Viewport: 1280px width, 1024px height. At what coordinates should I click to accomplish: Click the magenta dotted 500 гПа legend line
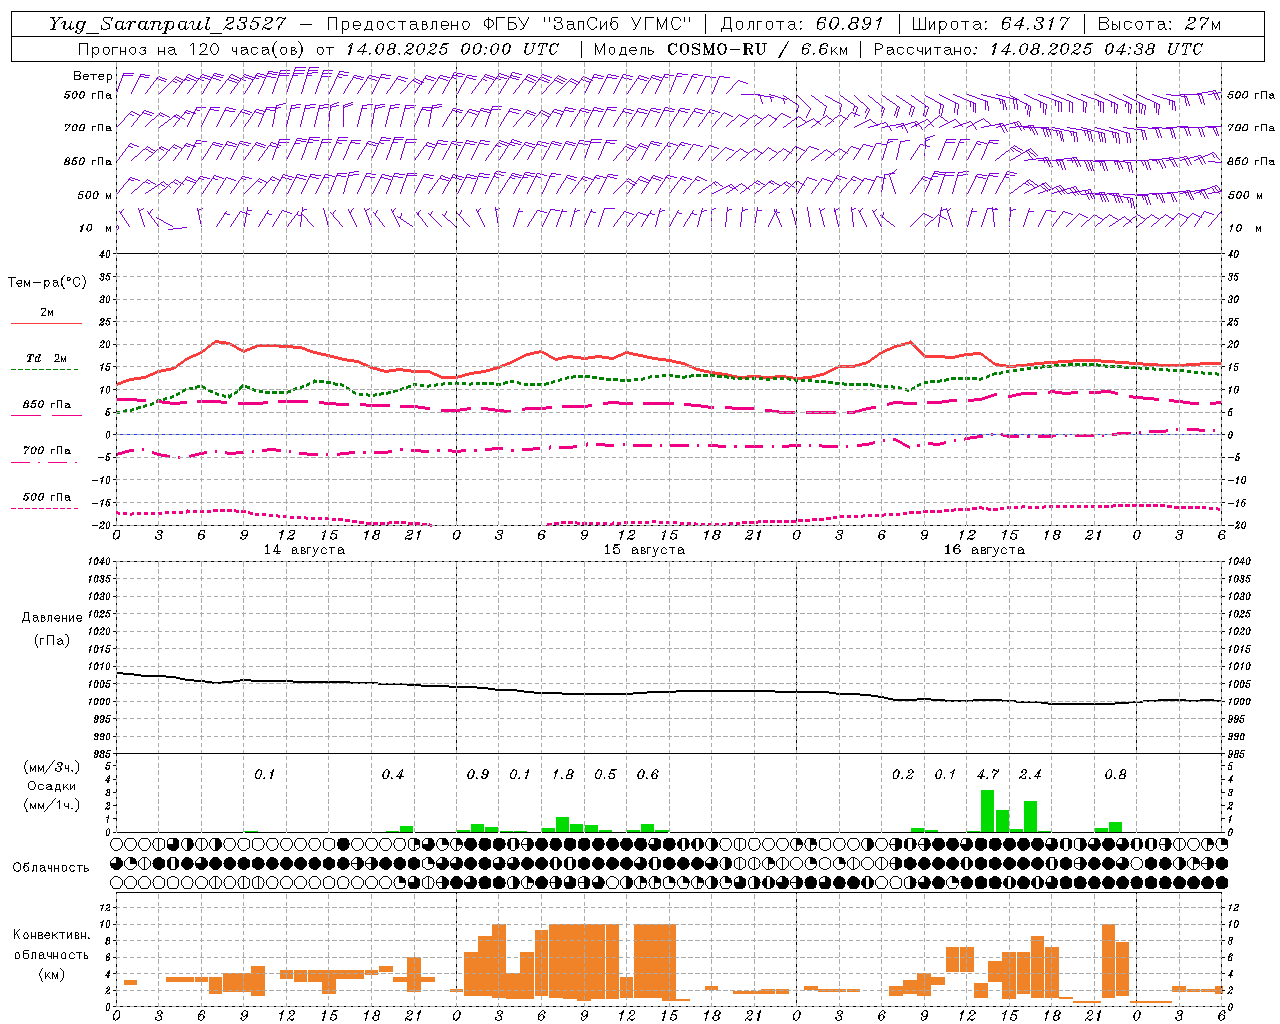point(44,508)
